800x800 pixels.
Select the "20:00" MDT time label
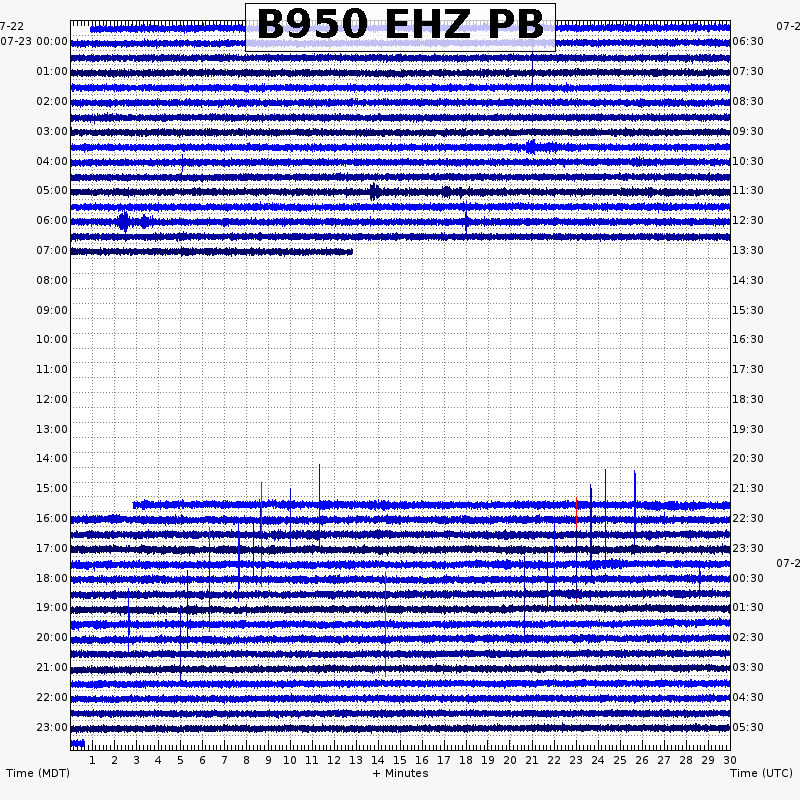pos(52,638)
